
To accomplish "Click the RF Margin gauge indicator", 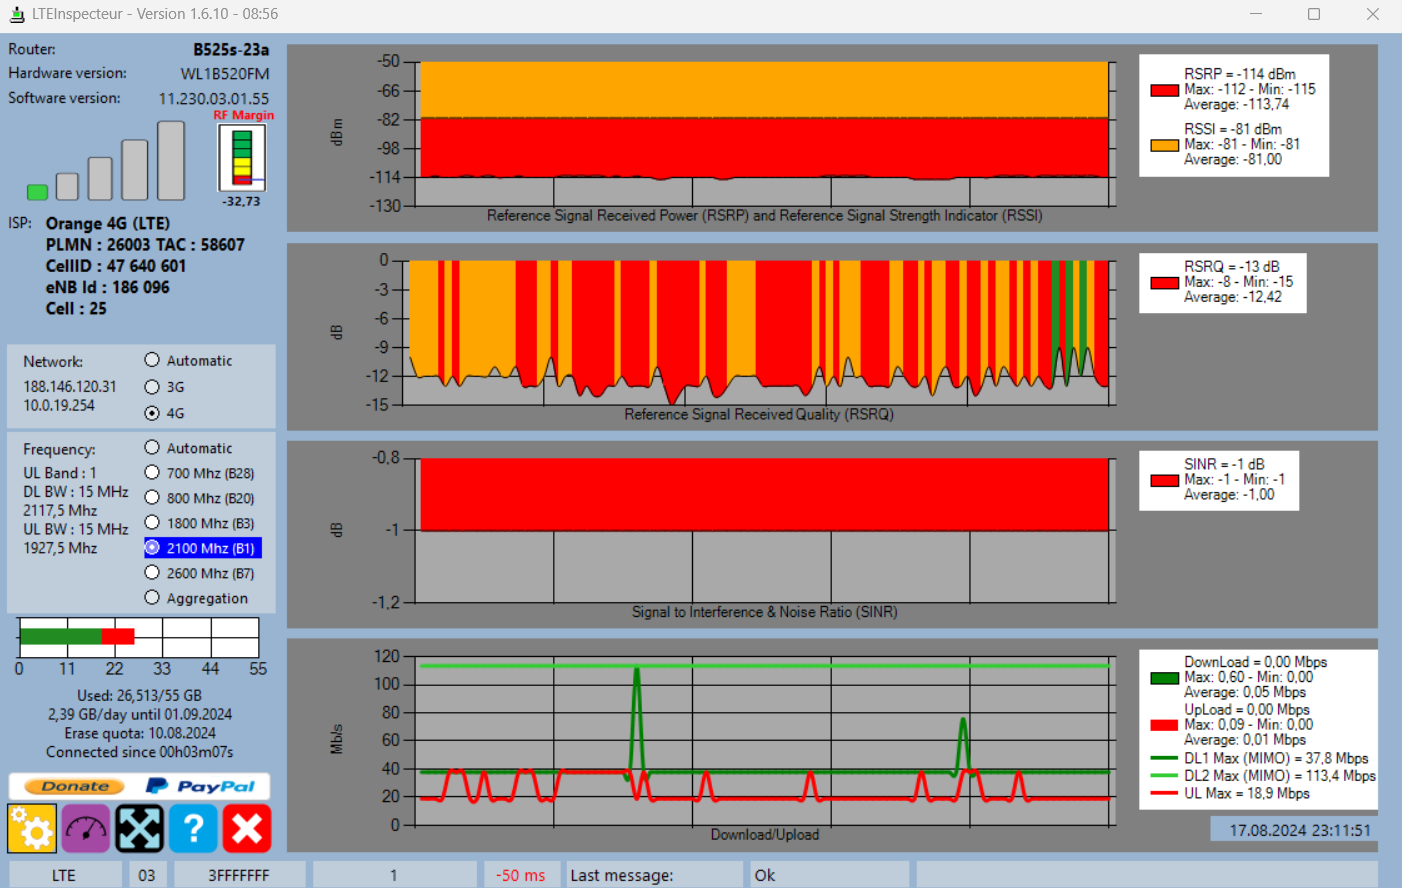I will coord(242,158).
